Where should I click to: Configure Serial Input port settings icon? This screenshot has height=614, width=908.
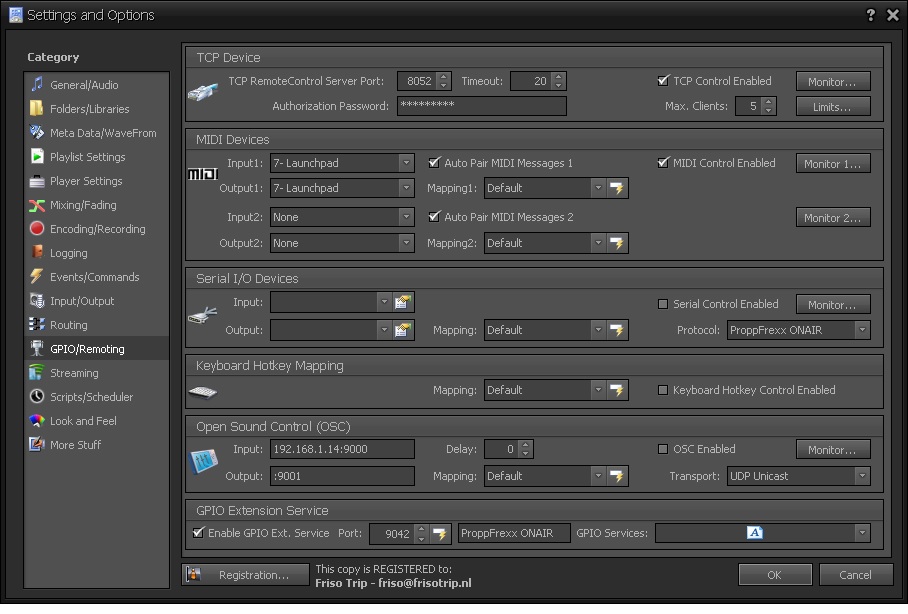coord(402,302)
